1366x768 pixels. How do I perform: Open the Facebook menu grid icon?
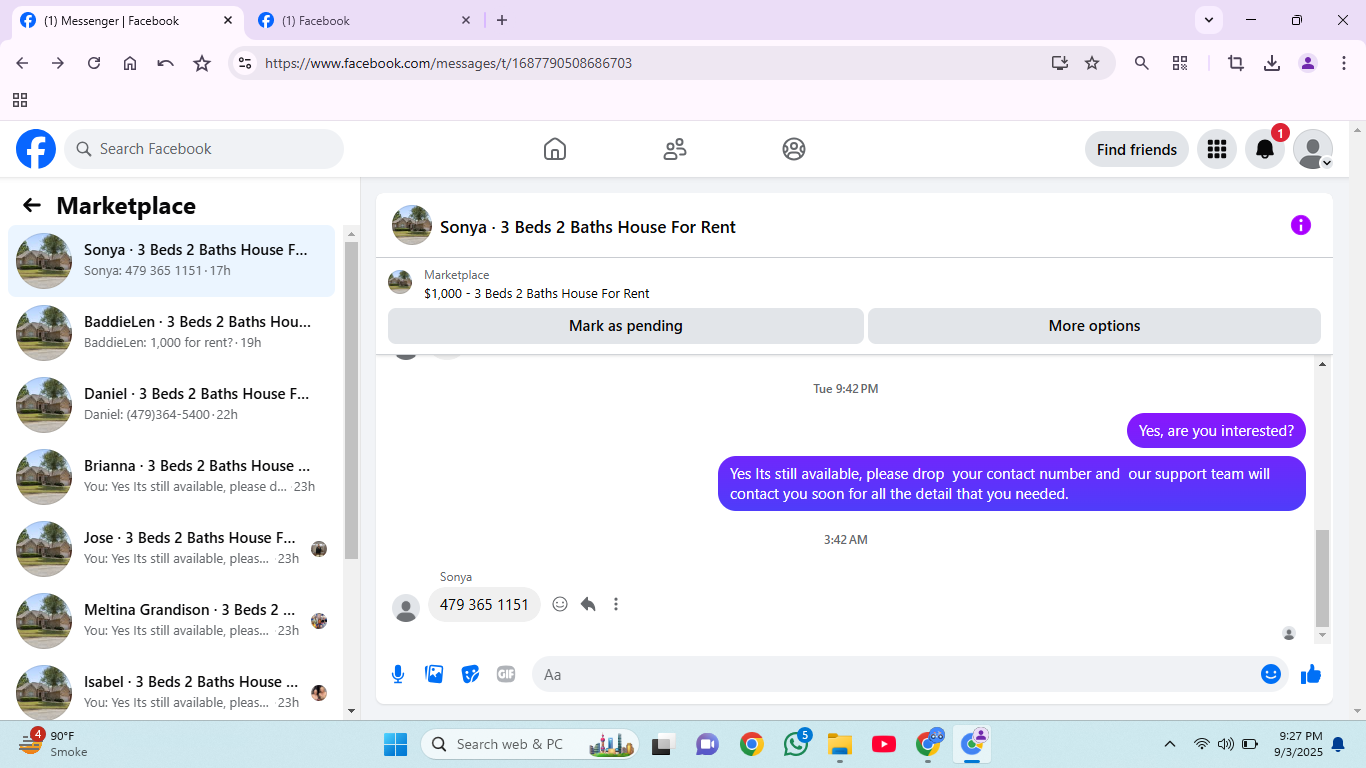coord(1217,149)
